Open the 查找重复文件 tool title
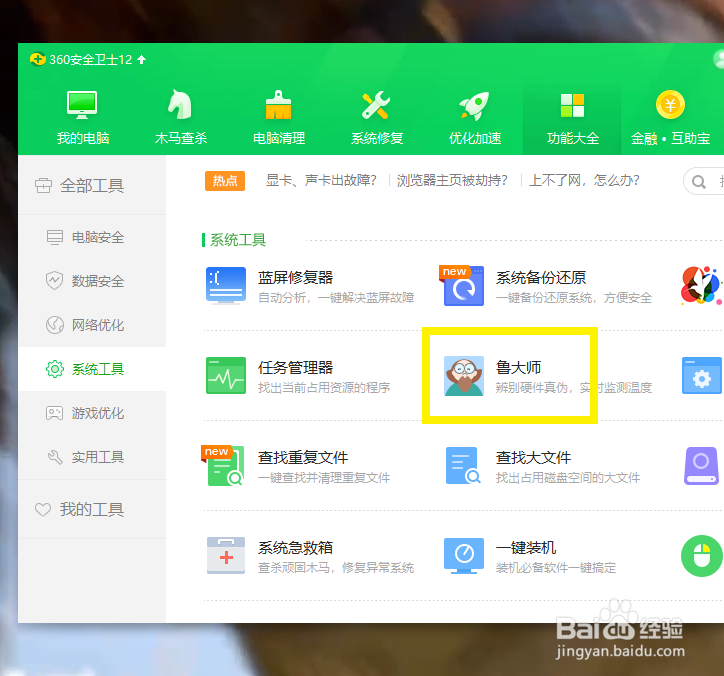This screenshot has height=676, width=724. 303,458
